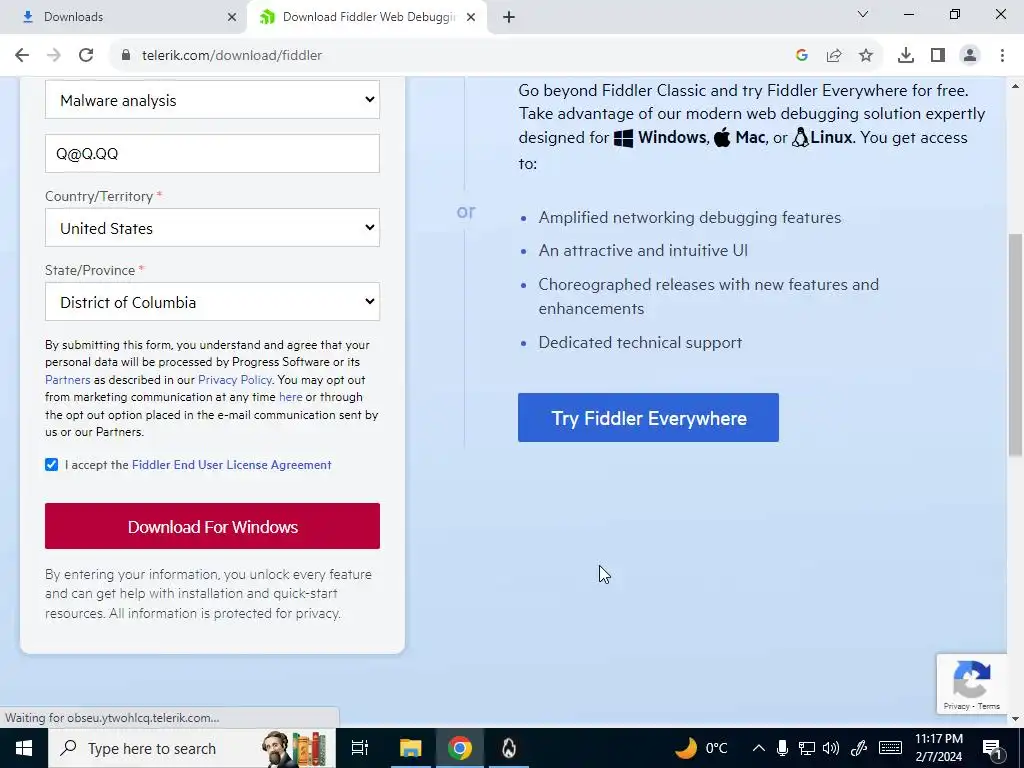Open tab search chevron
The image size is (1024, 768).
tap(863, 14)
